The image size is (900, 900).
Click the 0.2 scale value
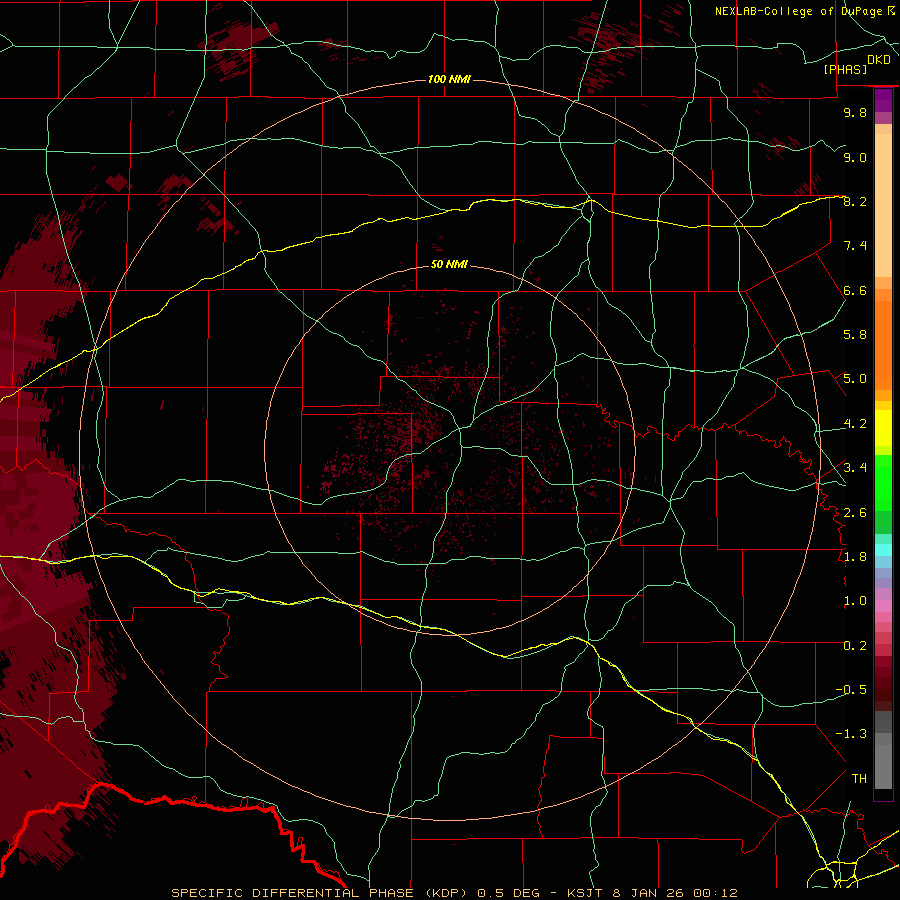[855, 646]
